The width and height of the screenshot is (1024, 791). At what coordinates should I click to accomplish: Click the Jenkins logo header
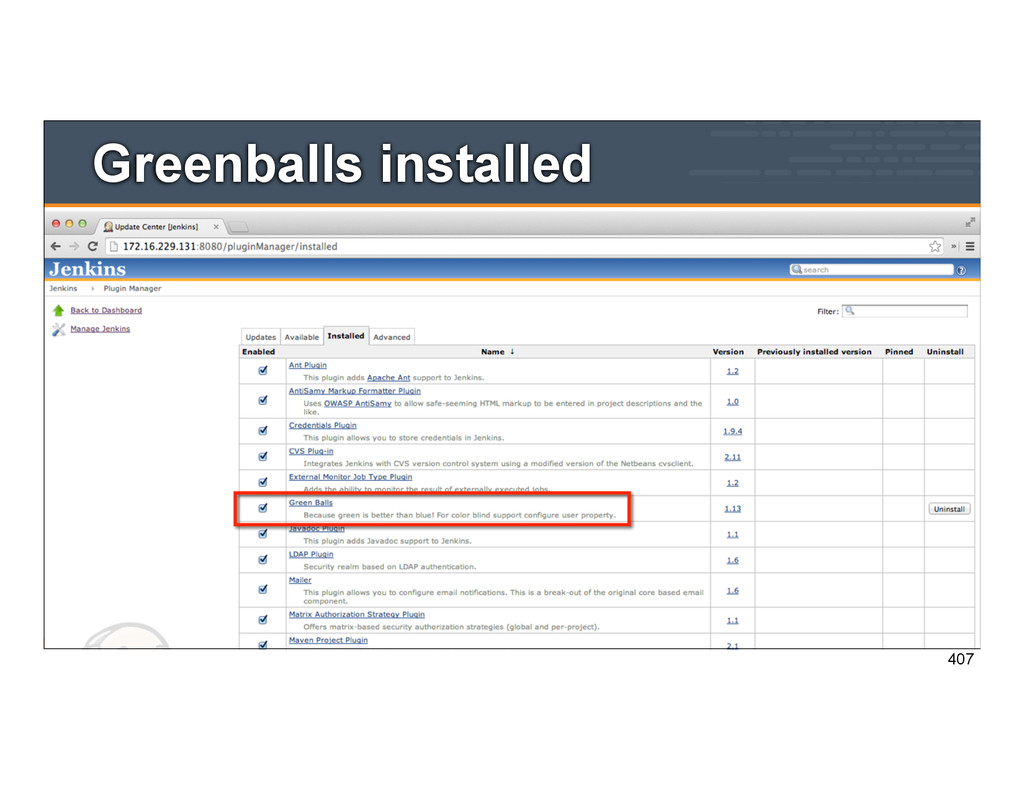click(88, 269)
